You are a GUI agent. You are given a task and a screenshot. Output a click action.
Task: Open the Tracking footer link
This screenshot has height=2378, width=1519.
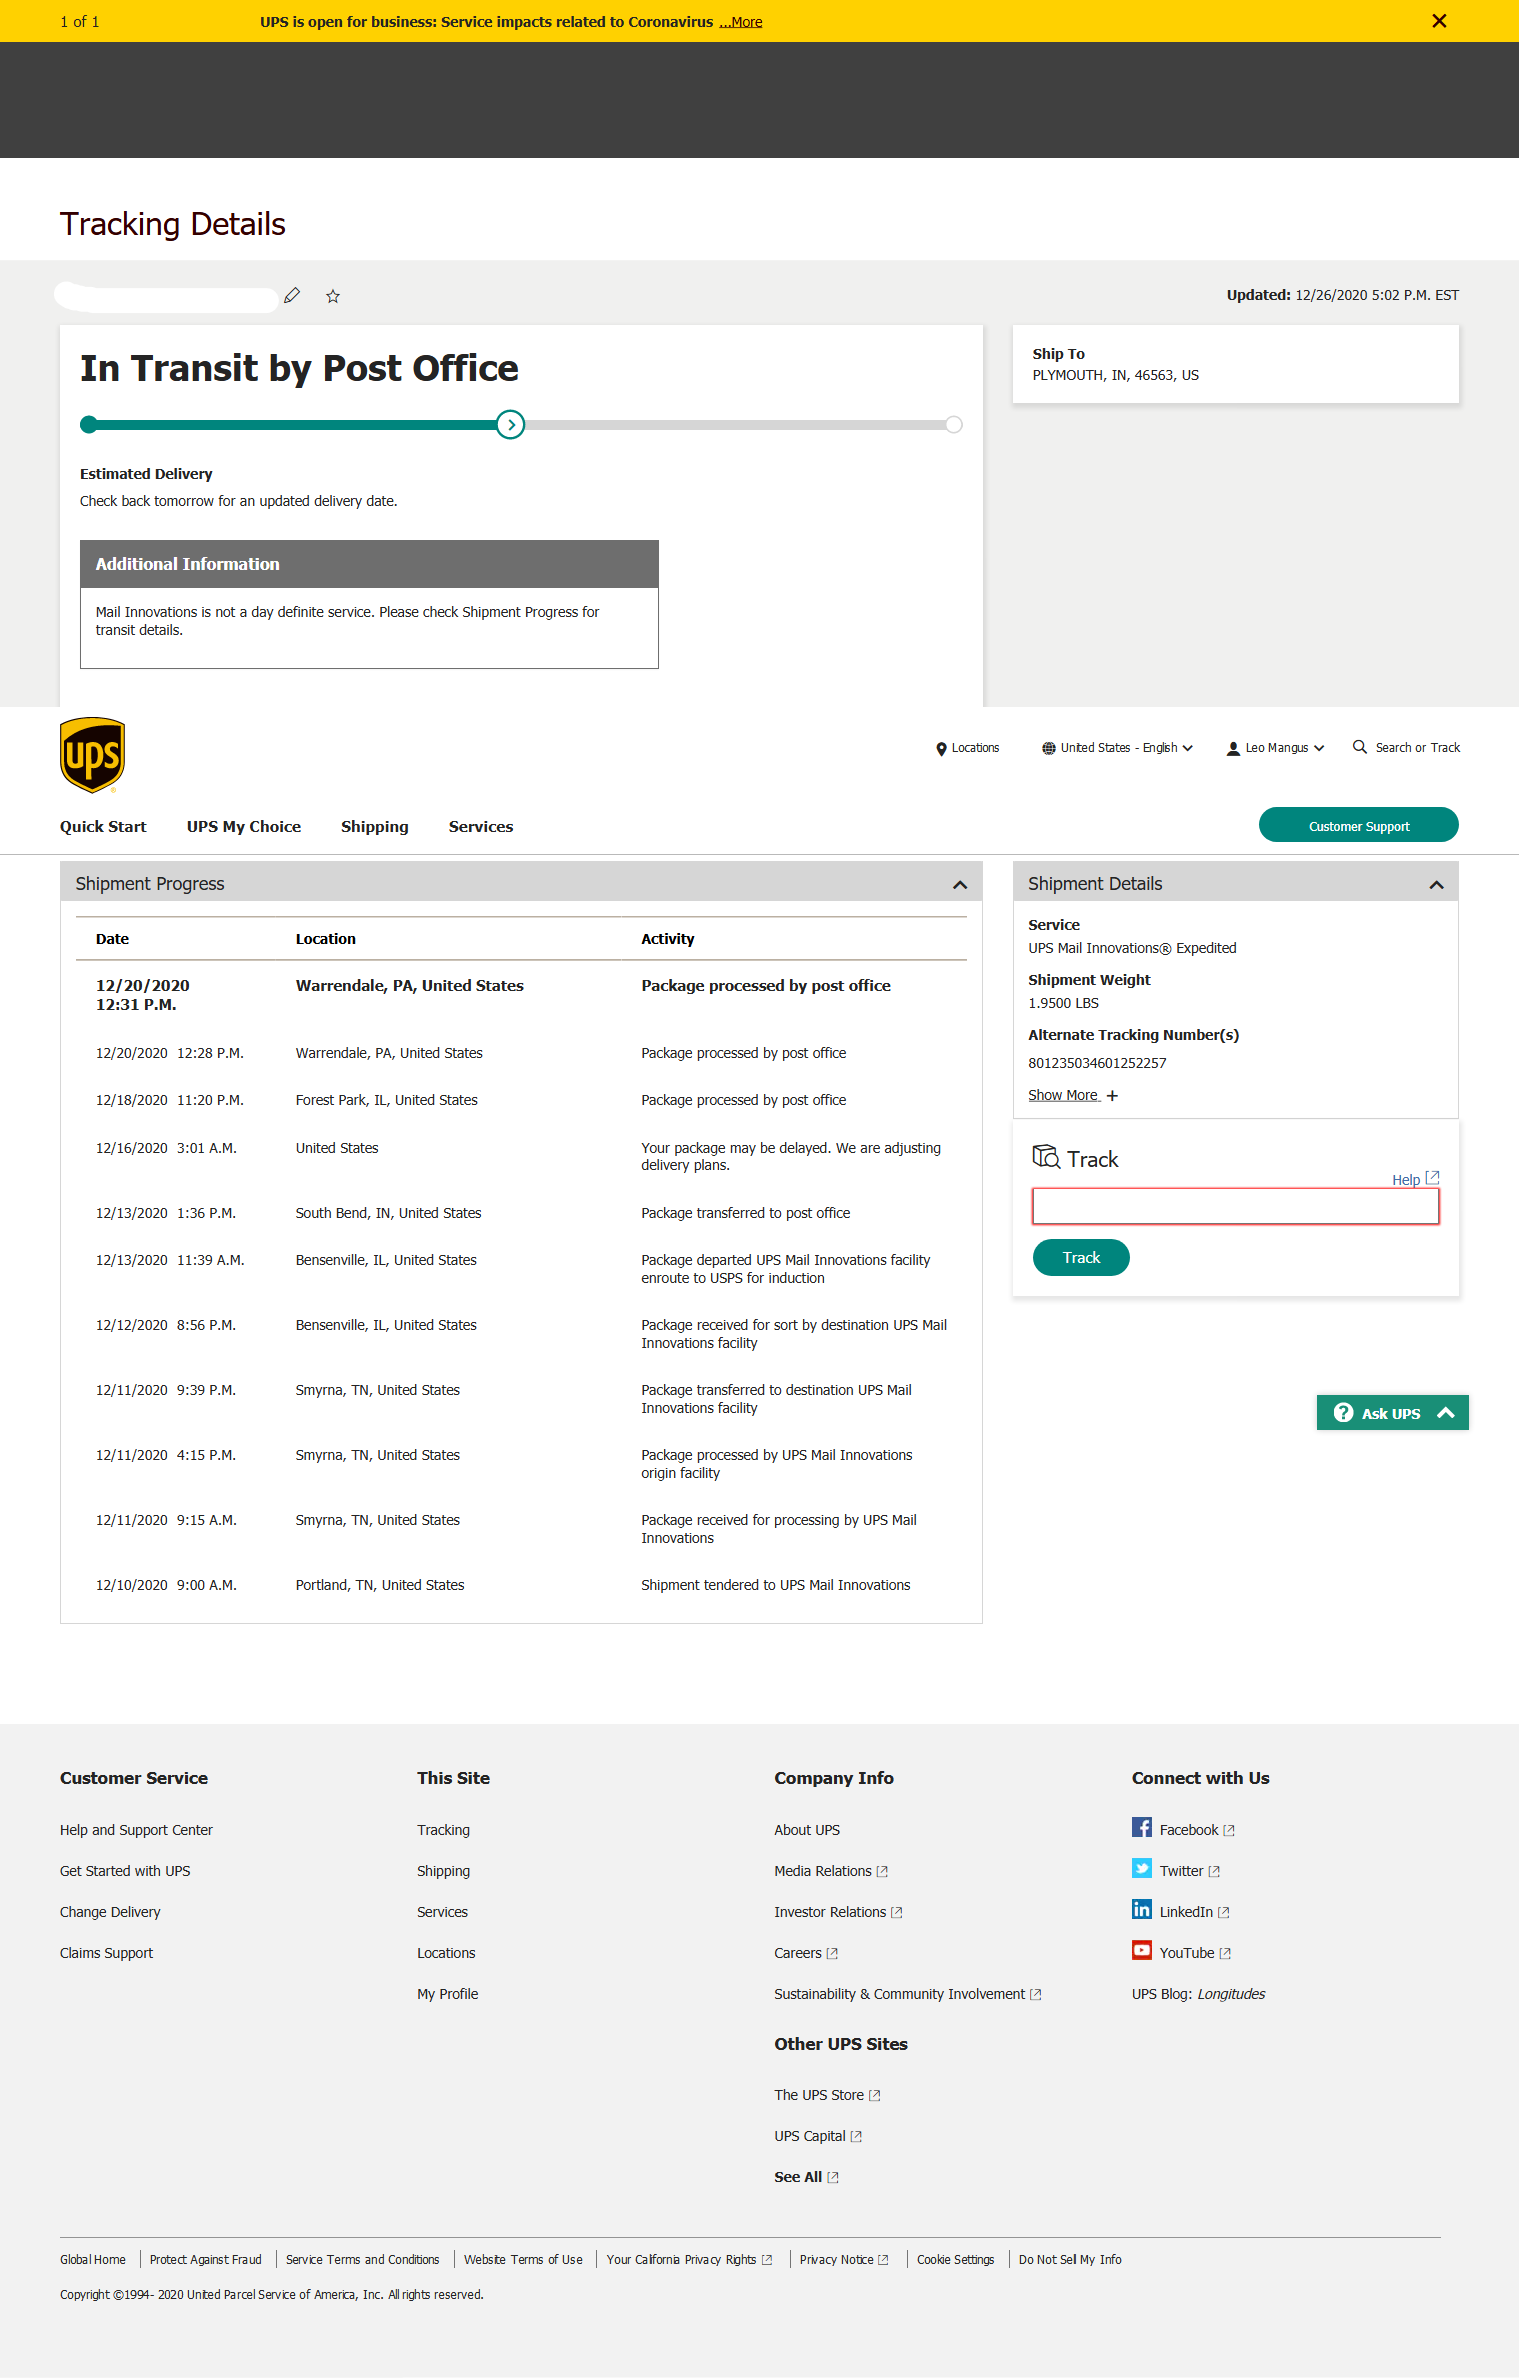(x=443, y=1830)
